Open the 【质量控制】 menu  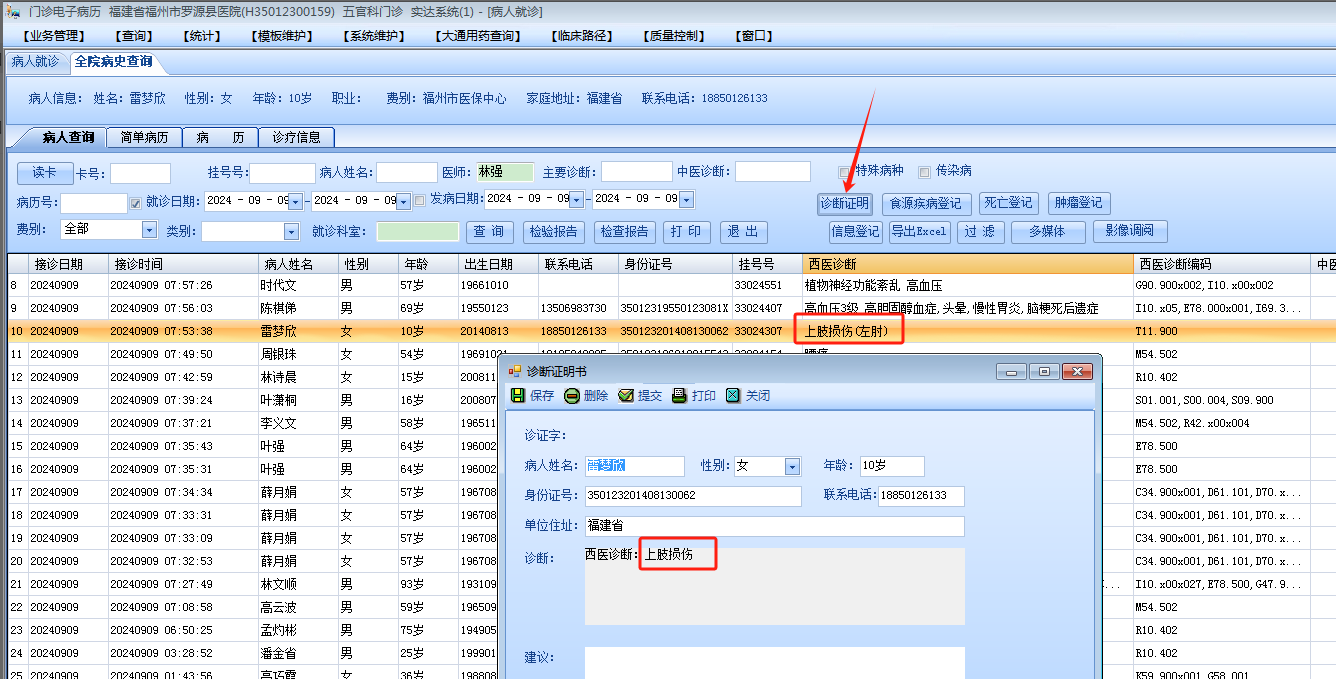(x=673, y=36)
